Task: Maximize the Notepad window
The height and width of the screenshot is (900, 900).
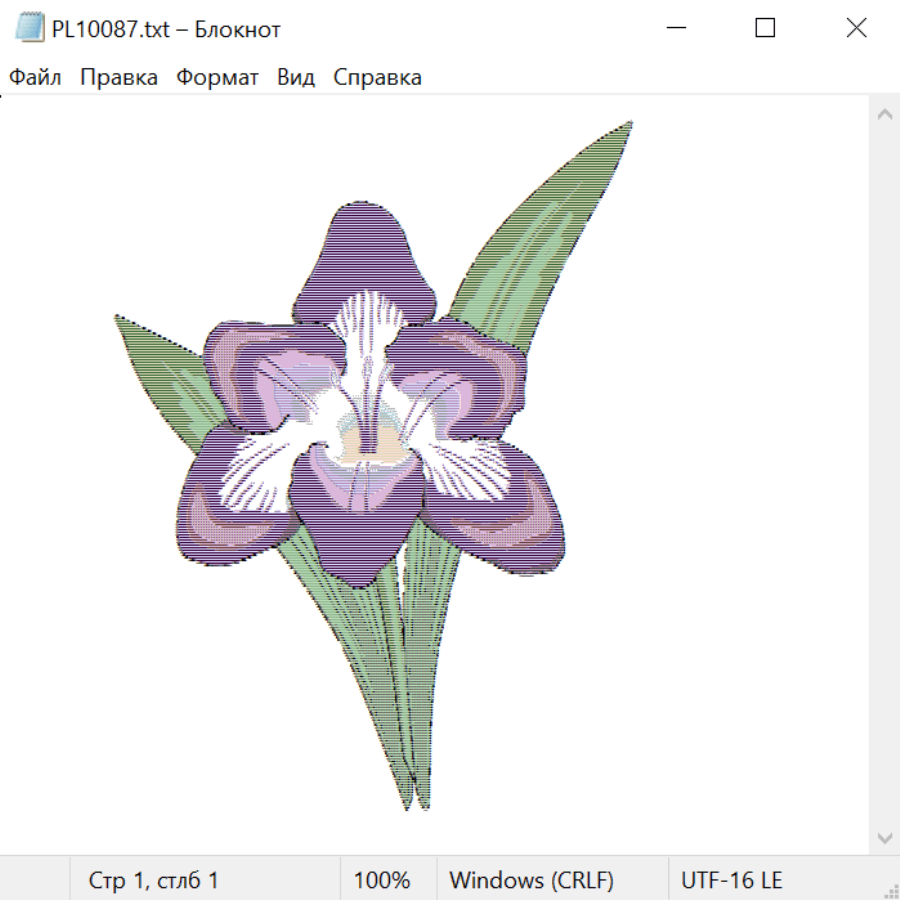Action: pos(765,29)
